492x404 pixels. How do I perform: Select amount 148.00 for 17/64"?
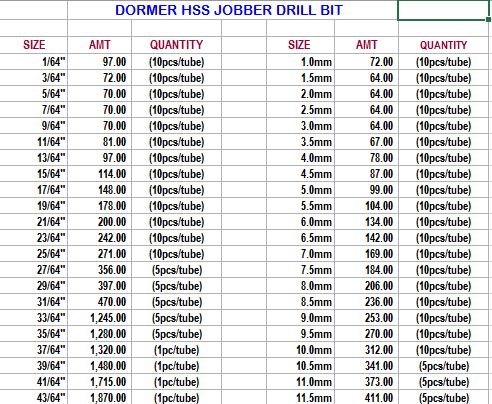[99, 190]
